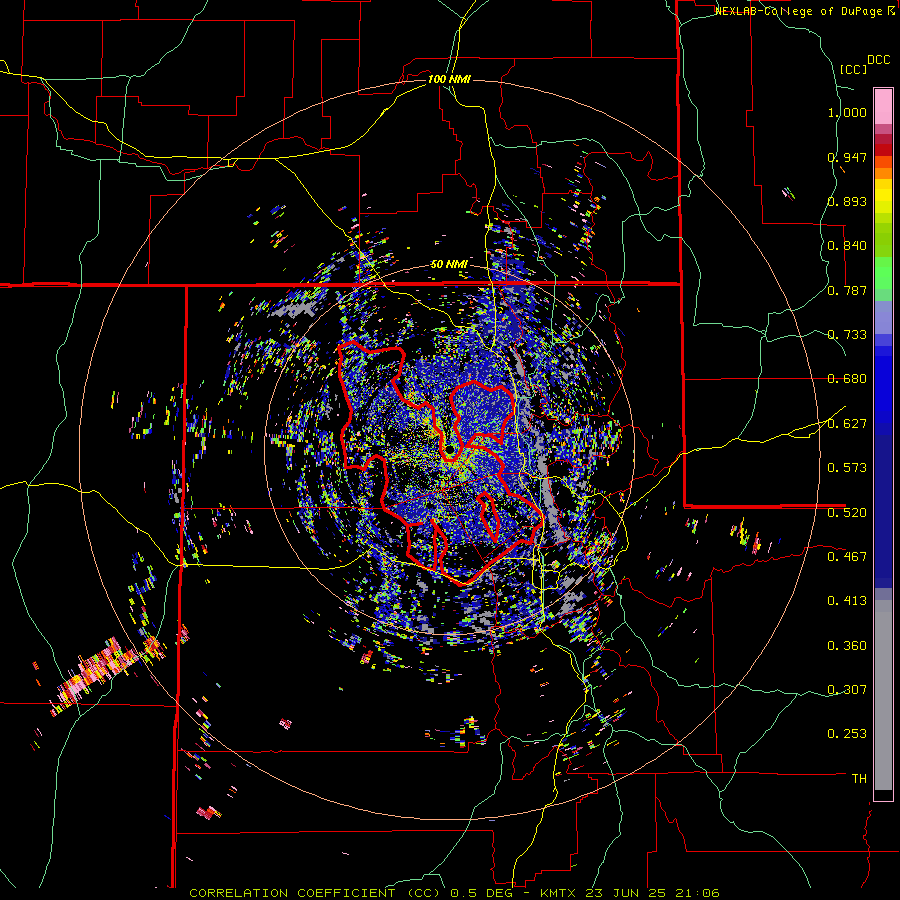Screen dimensions: 900x900
Task: Click the 0.573 legend value
Action: (x=847, y=468)
